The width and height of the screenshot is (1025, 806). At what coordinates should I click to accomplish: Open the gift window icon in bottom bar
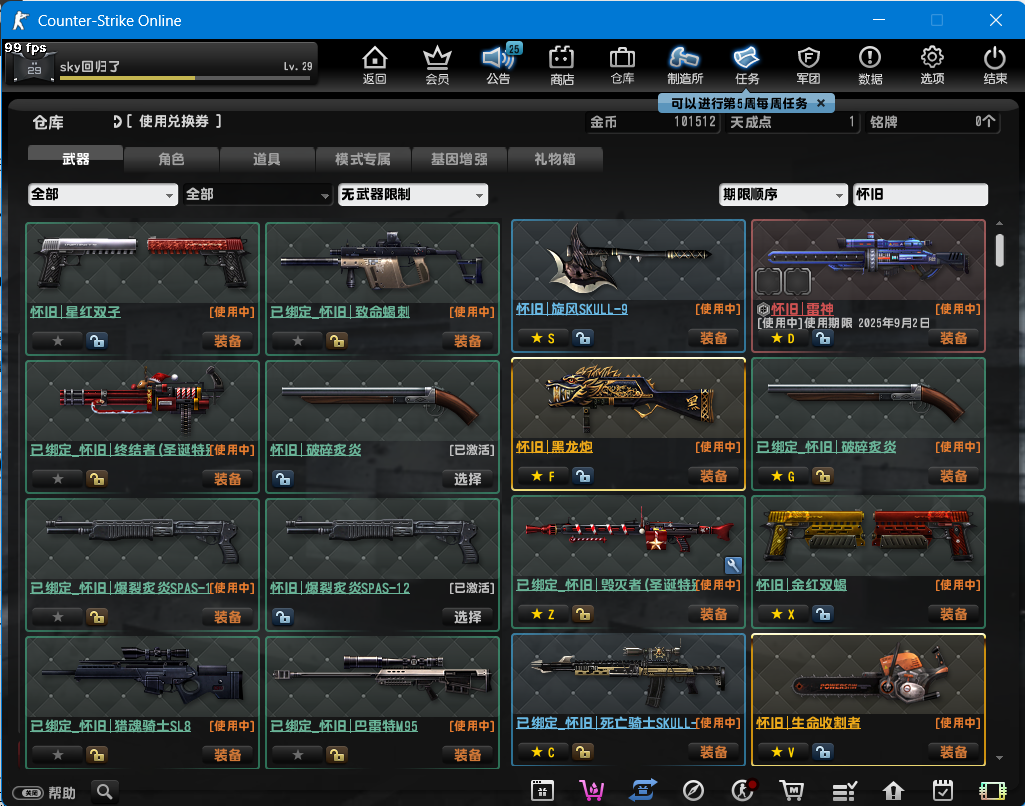[543, 790]
